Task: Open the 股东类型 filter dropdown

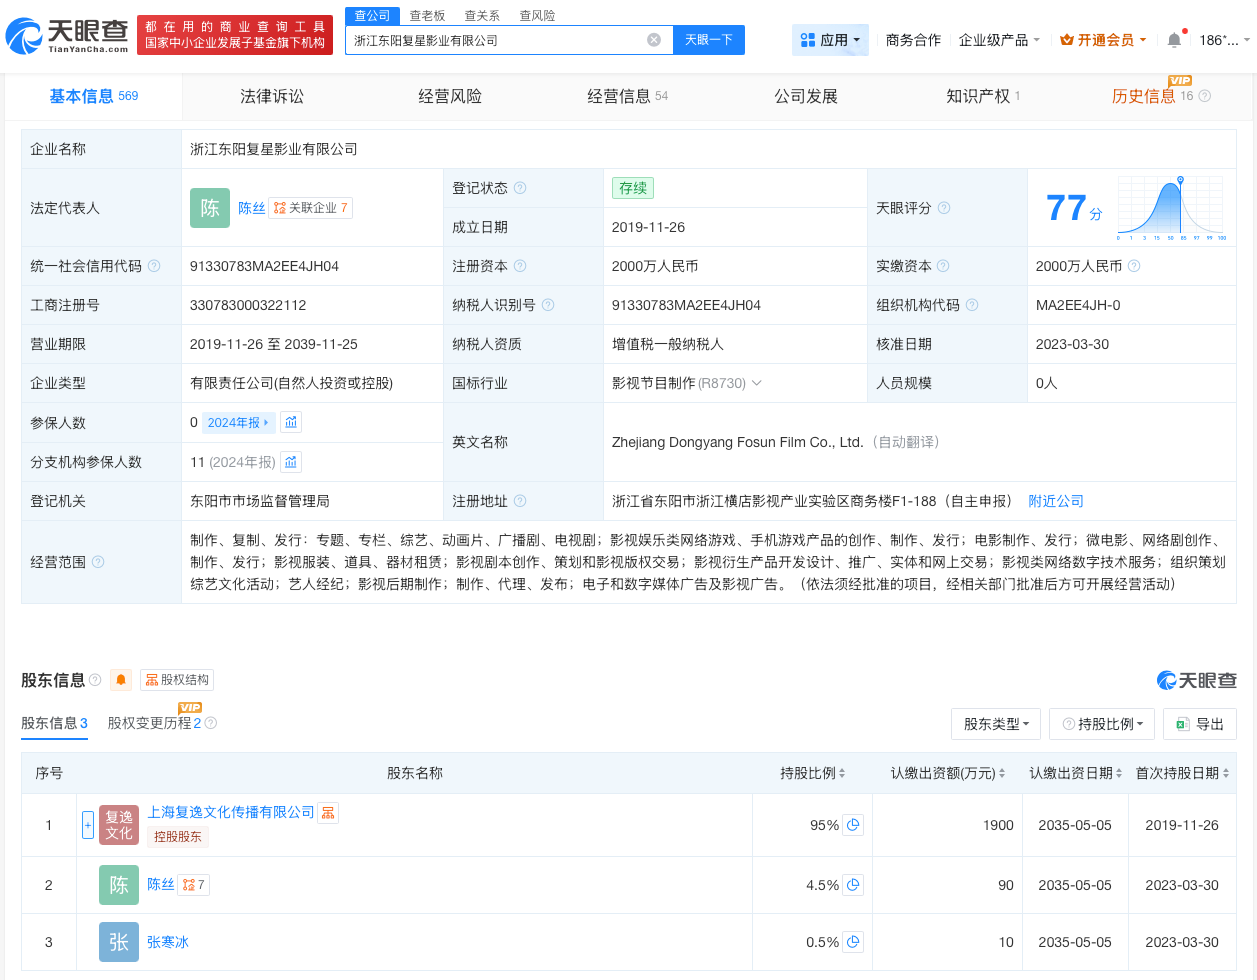Action: point(996,724)
